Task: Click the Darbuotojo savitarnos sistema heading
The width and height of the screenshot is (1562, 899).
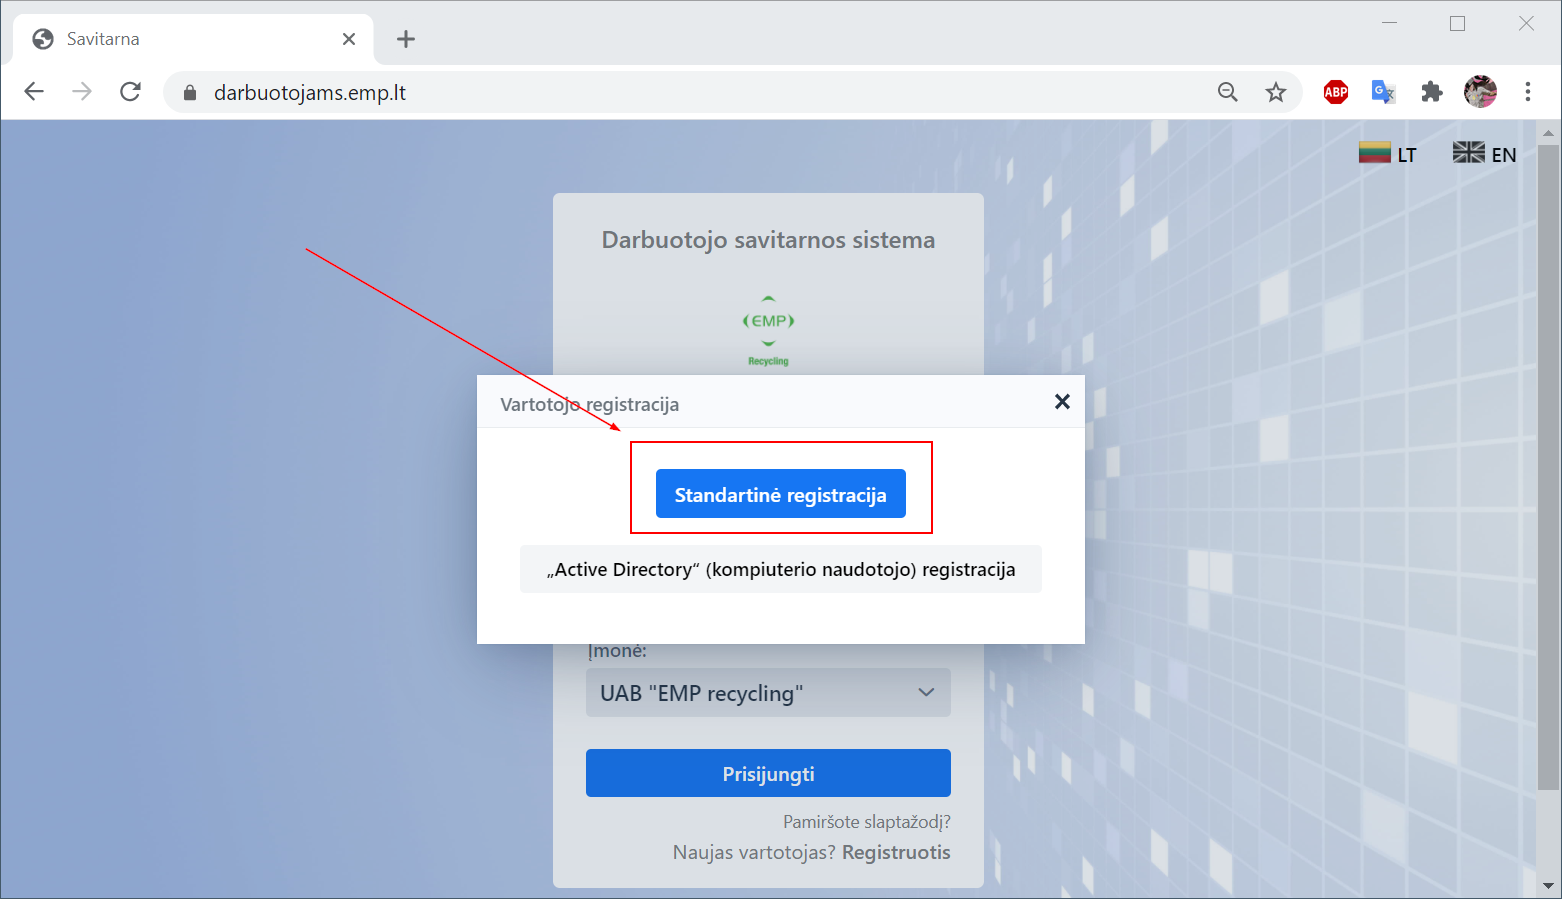Action: pyautogui.click(x=768, y=240)
